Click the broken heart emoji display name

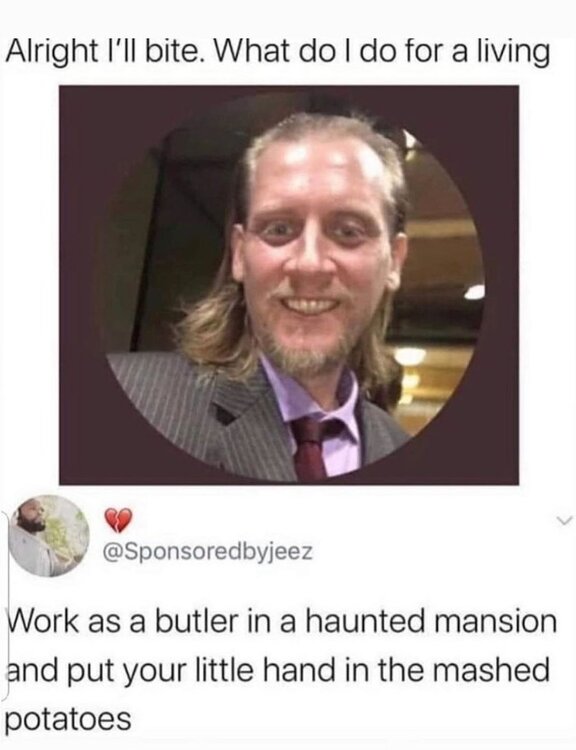(117, 520)
